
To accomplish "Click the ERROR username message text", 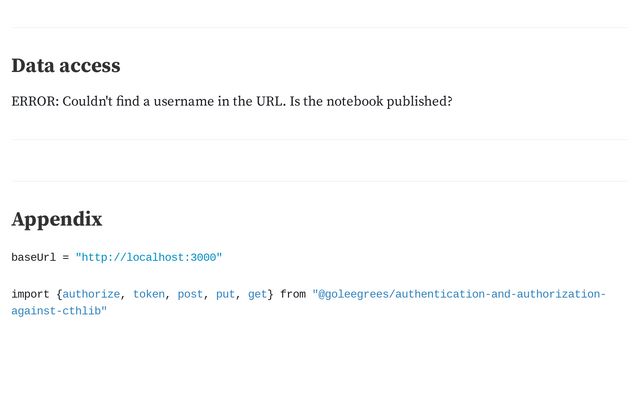I will (232, 101).
